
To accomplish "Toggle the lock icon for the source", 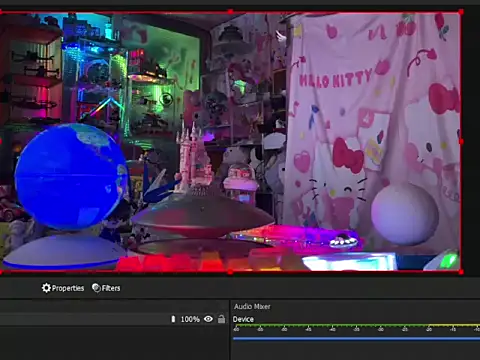I will (221, 319).
